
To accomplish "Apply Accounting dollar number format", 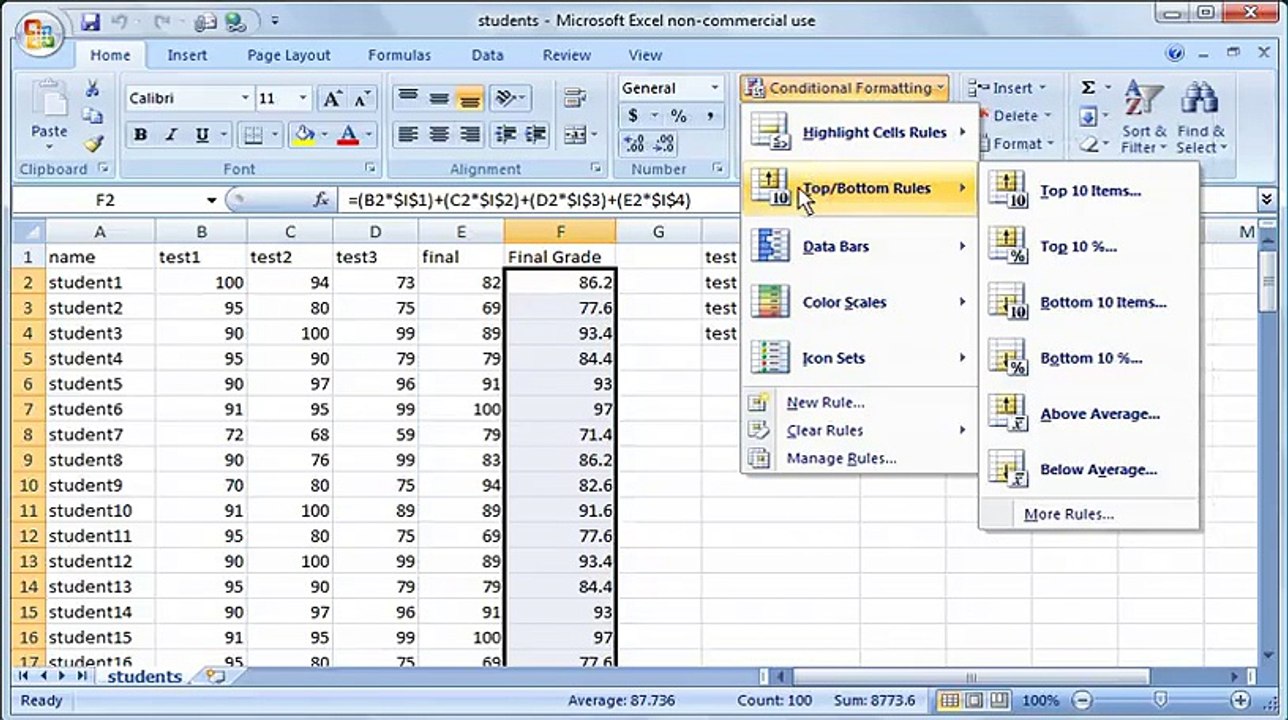I will coord(633,116).
